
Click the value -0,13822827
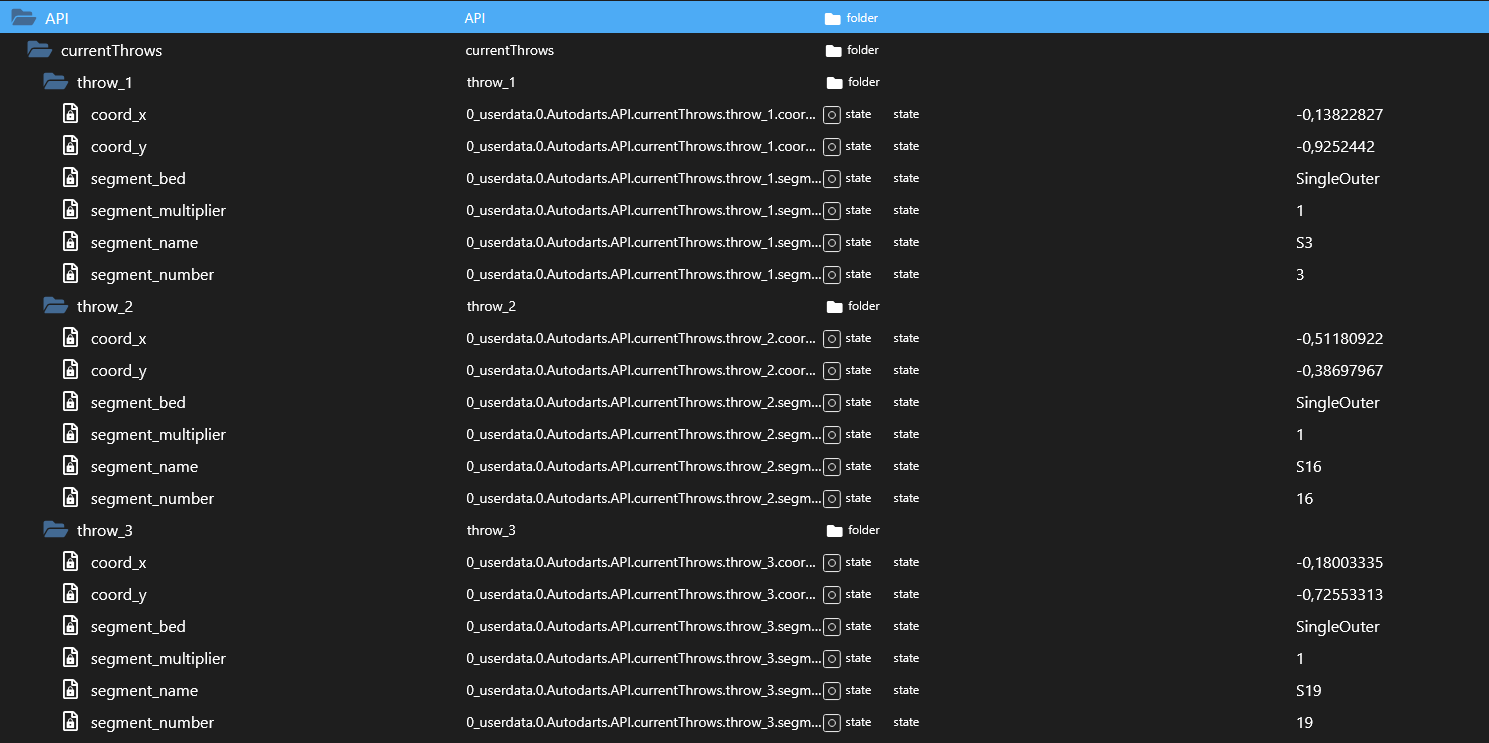1339,114
